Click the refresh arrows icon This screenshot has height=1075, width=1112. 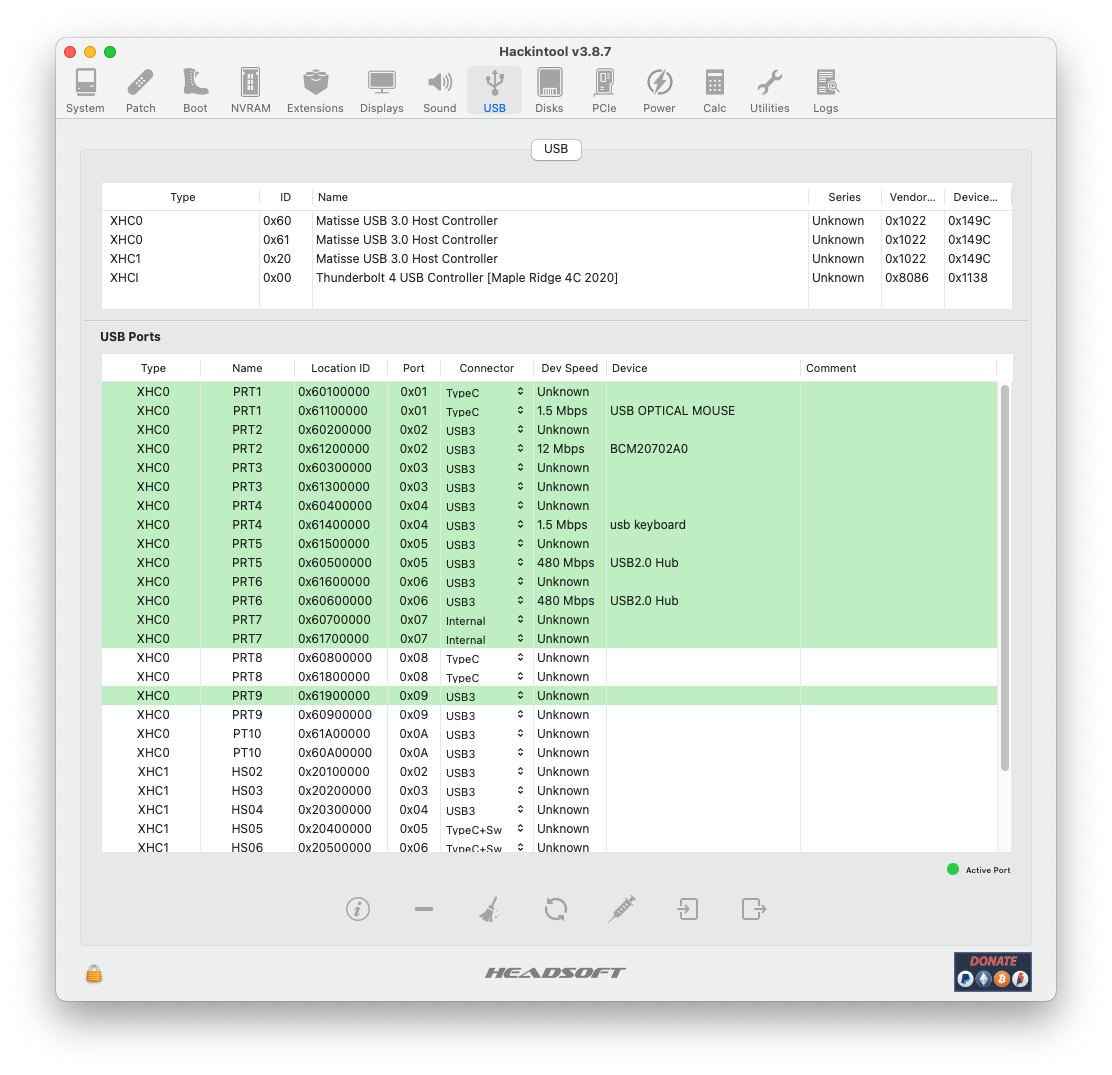point(556,909)
